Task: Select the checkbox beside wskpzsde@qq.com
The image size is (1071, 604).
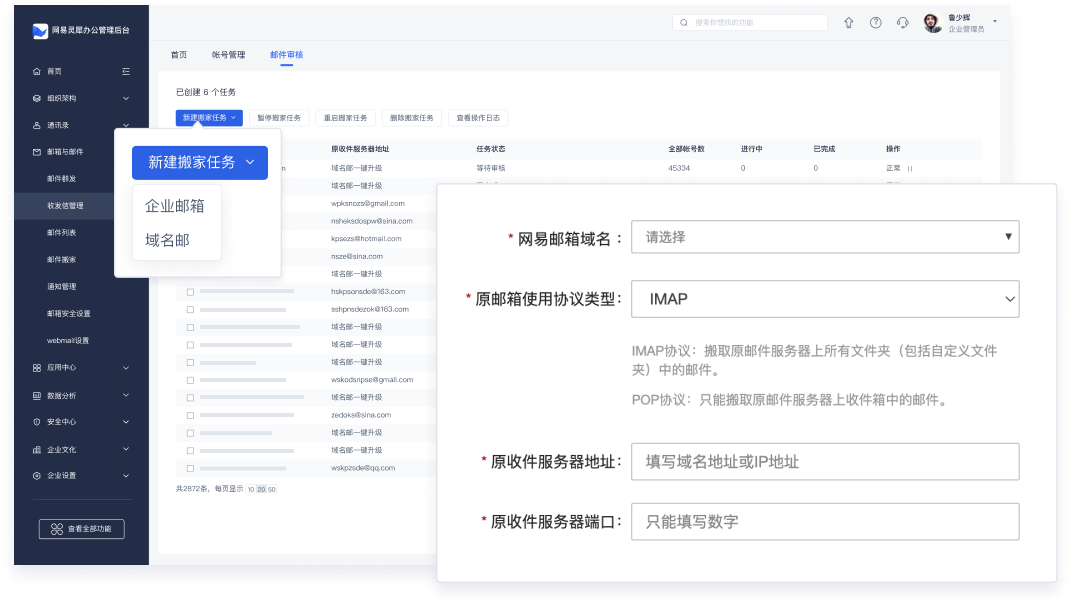Action: tap(190, 468)
